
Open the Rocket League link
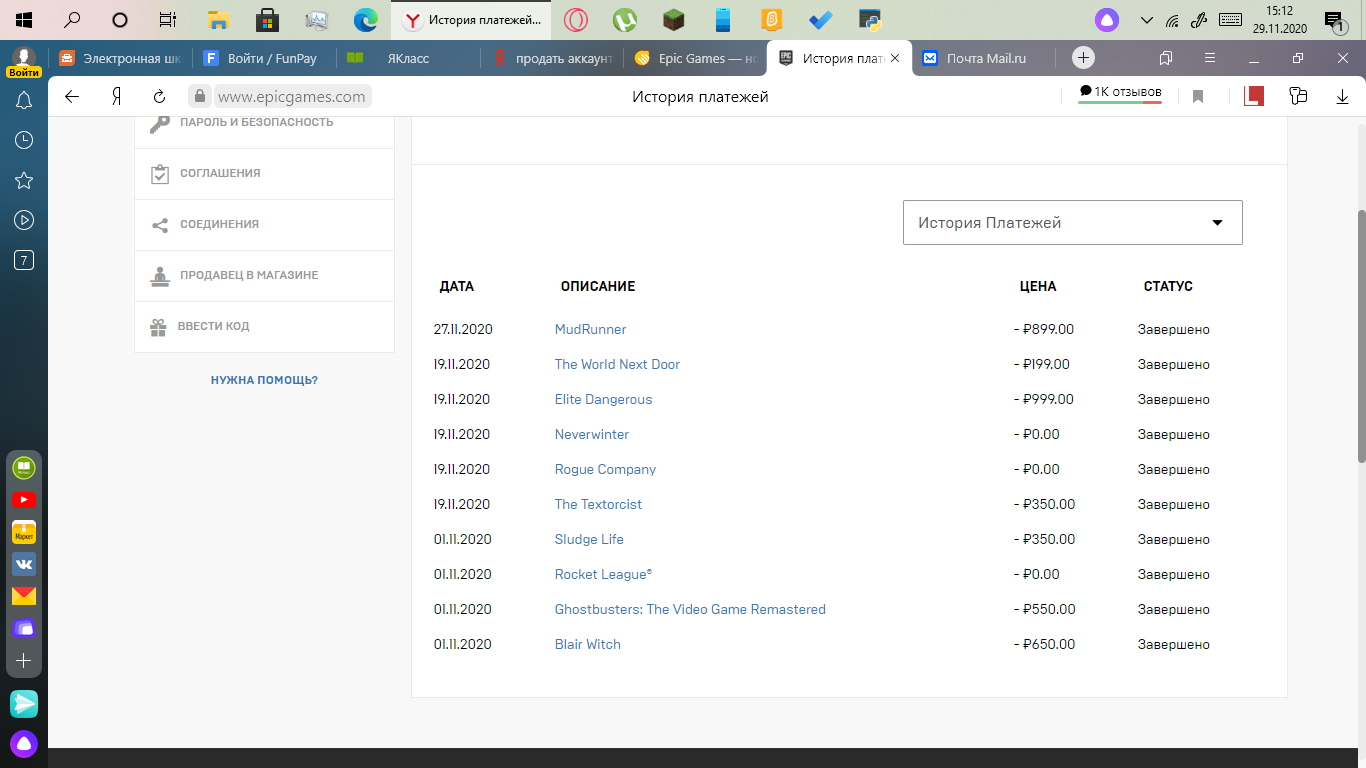pos(603,574)
